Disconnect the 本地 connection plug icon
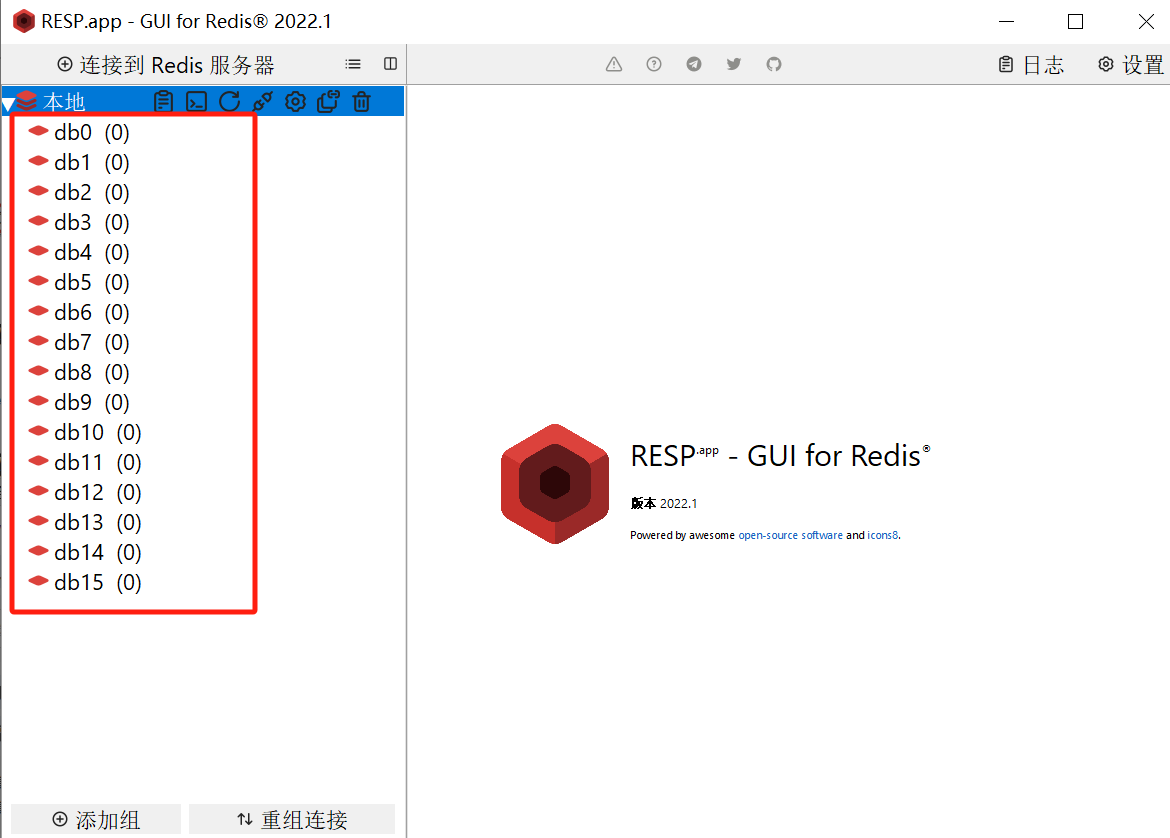Screen dimensions: 1170x838 (263, 101)
